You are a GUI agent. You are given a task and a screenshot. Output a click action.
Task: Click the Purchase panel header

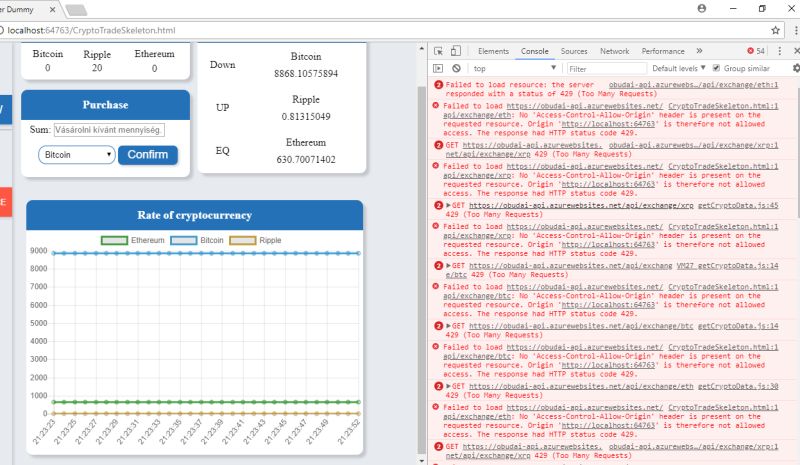point(106,105)
